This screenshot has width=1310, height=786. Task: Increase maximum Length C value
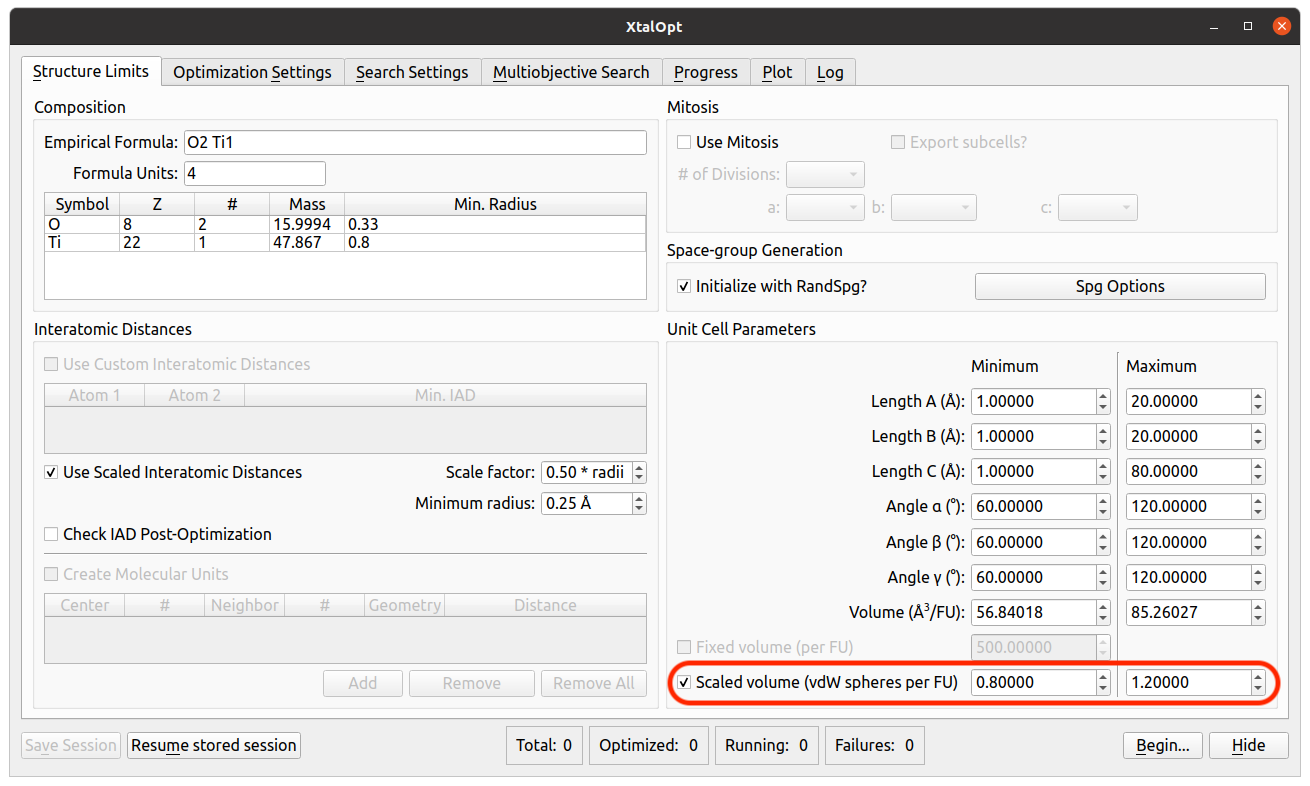click(1257, 466)
